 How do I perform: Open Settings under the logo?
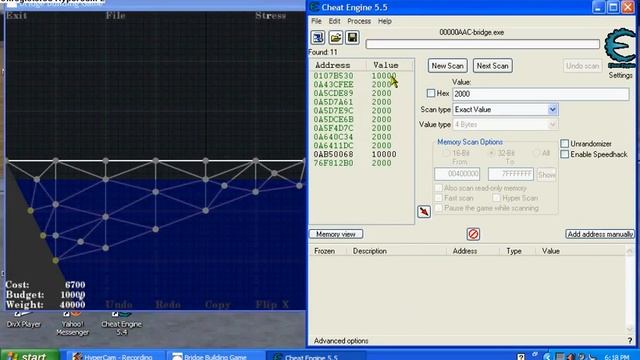click(x=620, y=75)
